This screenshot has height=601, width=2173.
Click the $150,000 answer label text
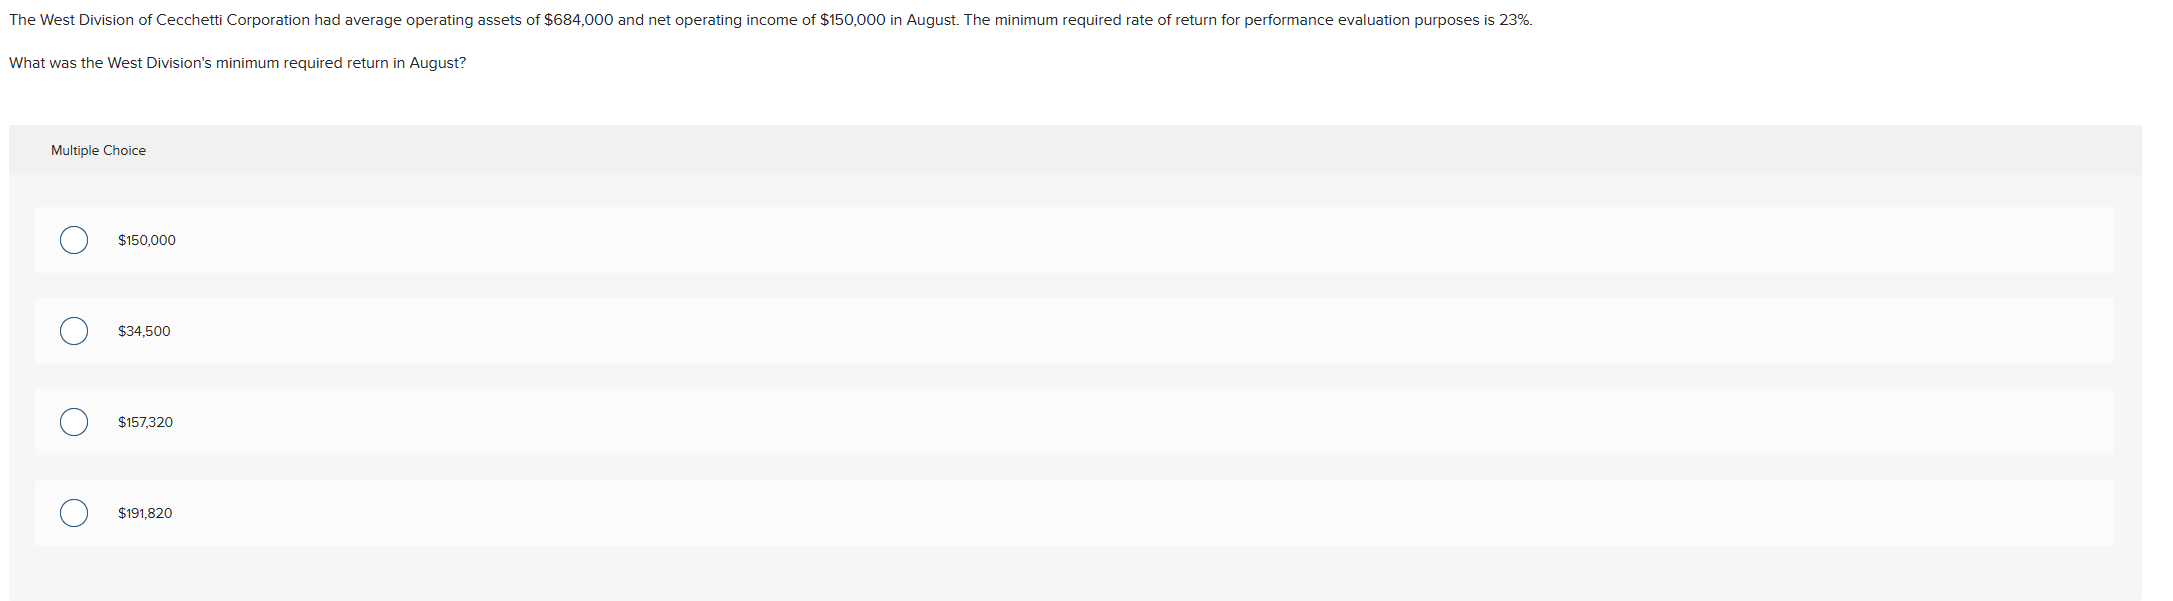click(147, 240)
